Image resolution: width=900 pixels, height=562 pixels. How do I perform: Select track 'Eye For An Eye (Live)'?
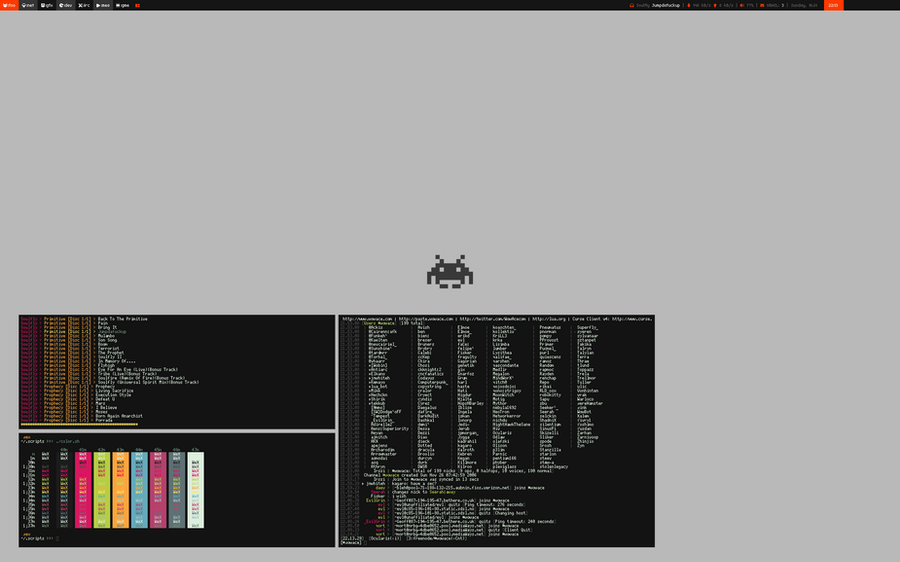tap(123, 370)
